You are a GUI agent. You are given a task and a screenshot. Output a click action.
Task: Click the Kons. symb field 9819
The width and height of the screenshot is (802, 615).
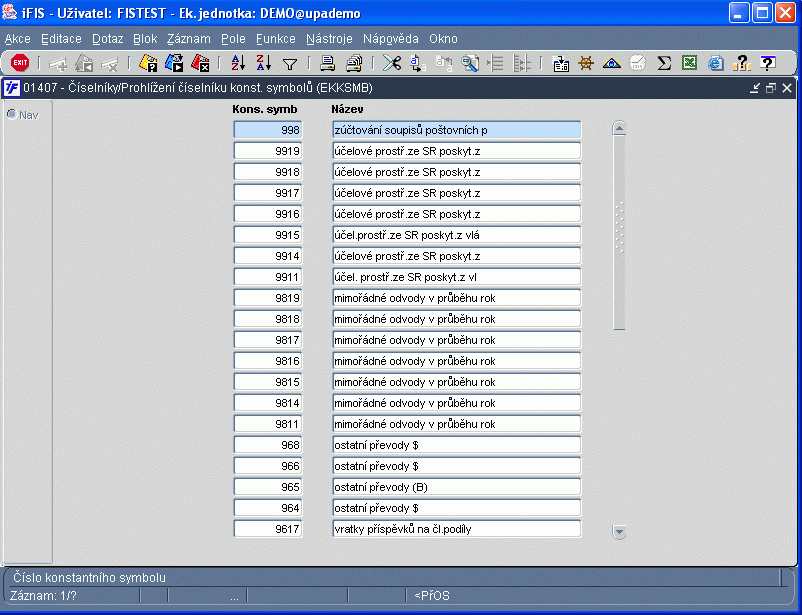[x=268, y=298]
